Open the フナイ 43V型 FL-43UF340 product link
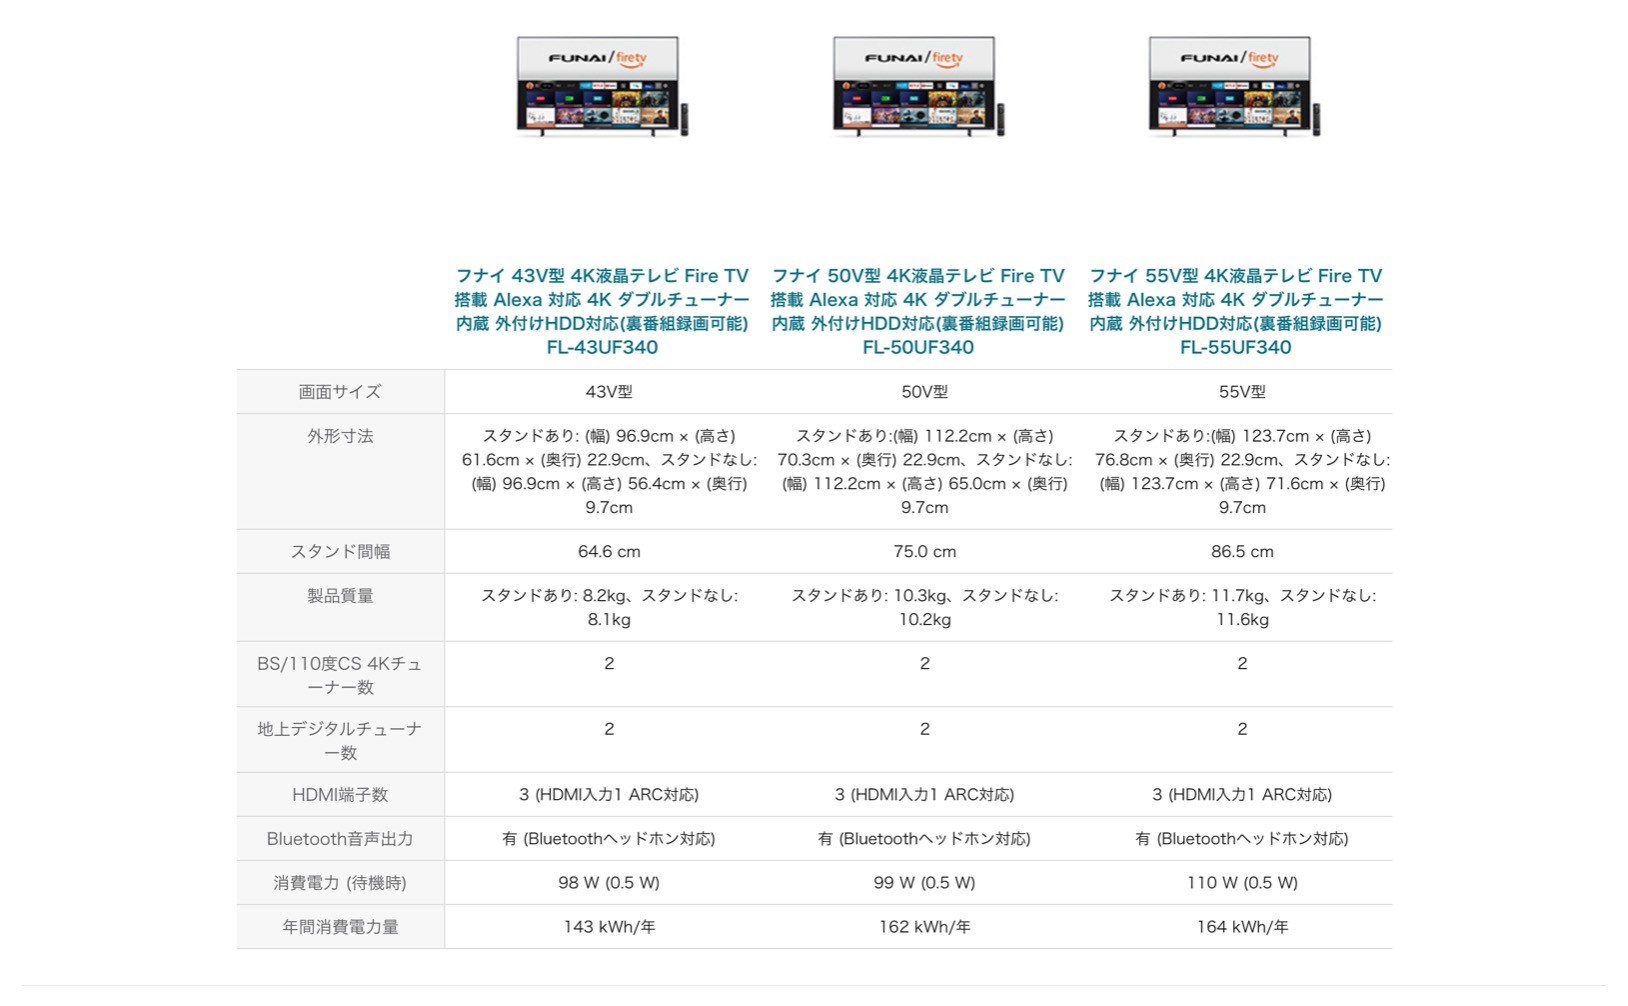1628x1006 pixels. (x=602, y=311)
